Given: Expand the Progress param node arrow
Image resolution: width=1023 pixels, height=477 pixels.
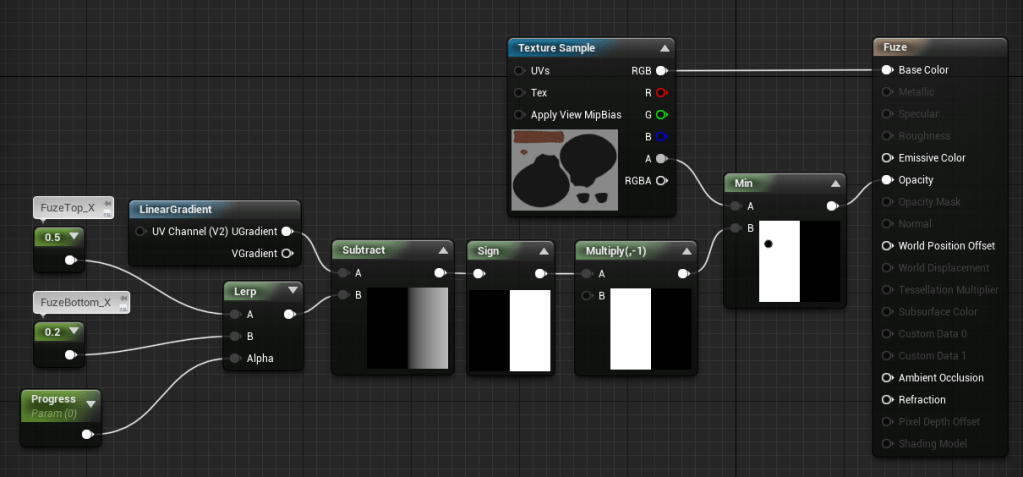Looking at the screenshot, I should coord(91,404).
